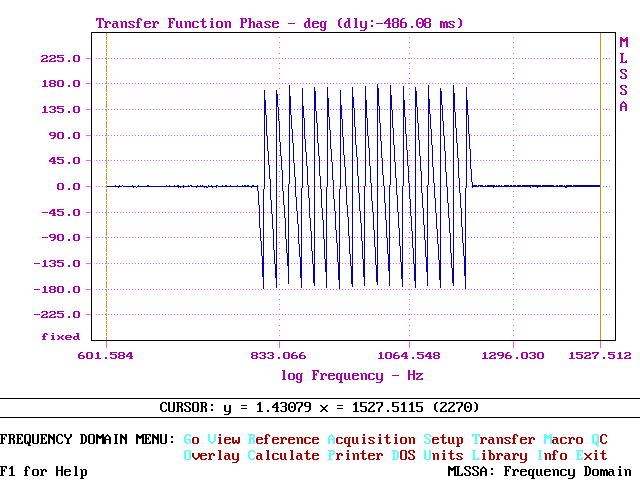Viewport: 640px width, 480px height.
Task: Select the Macro menu item
Action: click(564, 440)
